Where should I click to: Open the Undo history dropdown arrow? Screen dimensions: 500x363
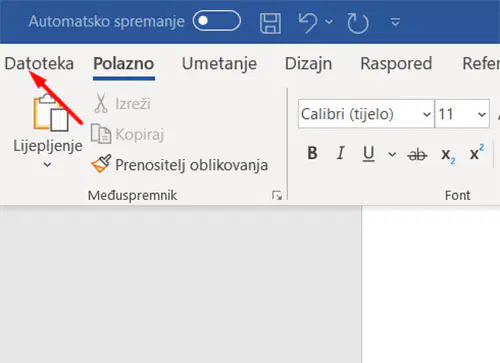tap(329, 22)
